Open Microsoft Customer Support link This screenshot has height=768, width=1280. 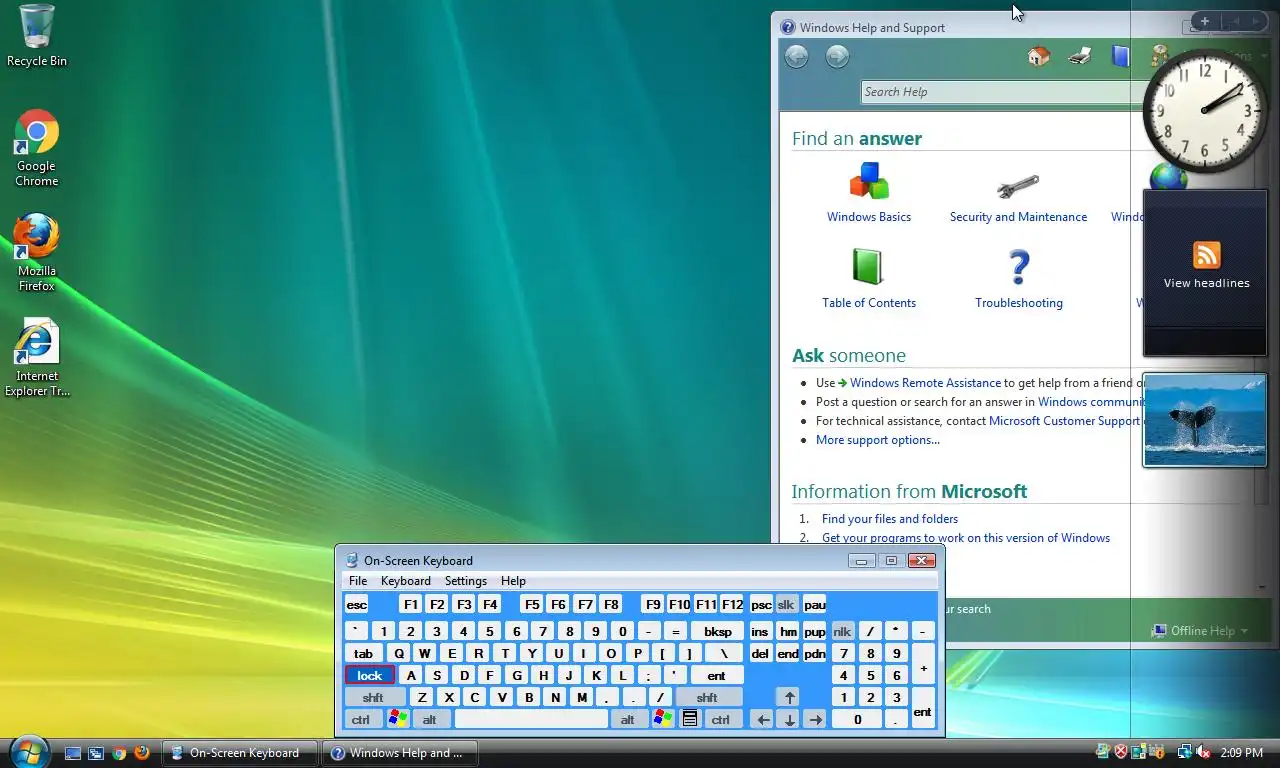coord(1064,421)
